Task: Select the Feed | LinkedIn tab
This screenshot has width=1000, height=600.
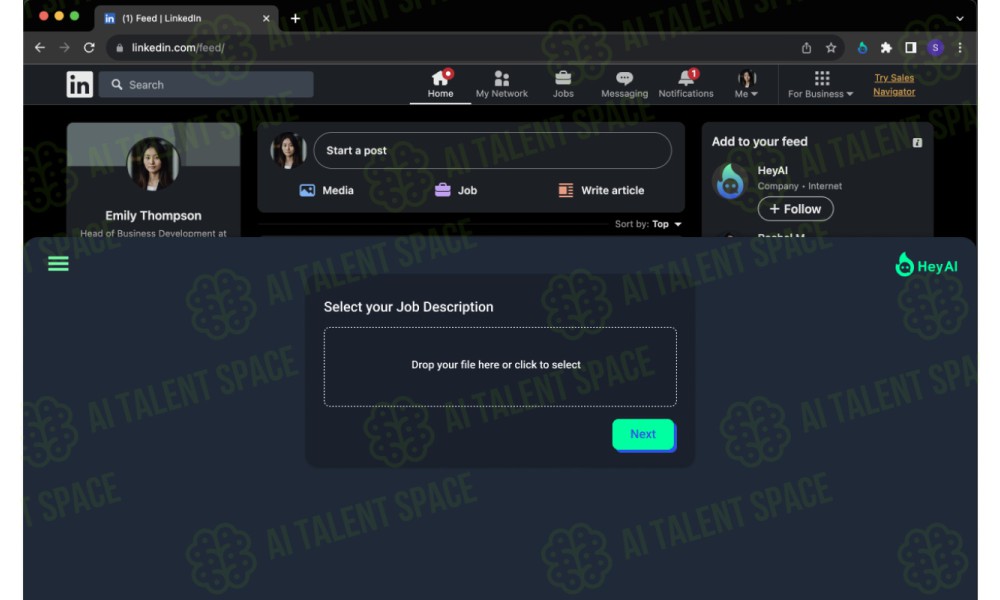Action: (187, 18)
